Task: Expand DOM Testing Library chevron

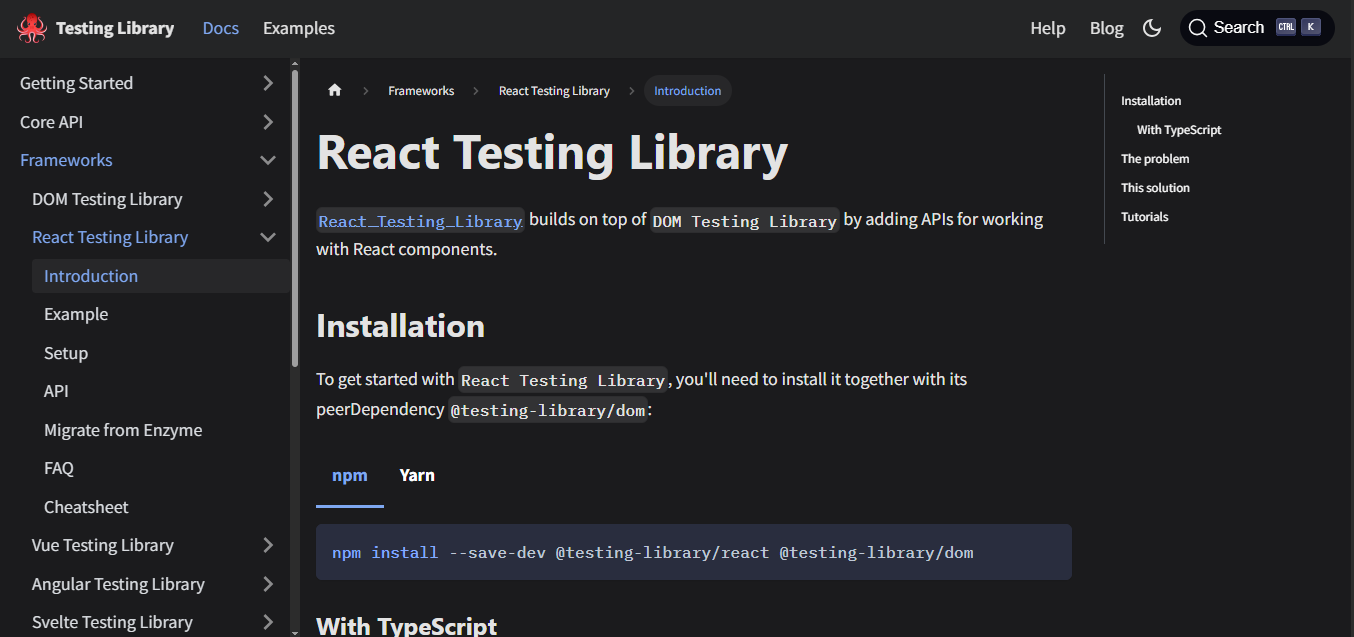Action: tap(268, 199)
